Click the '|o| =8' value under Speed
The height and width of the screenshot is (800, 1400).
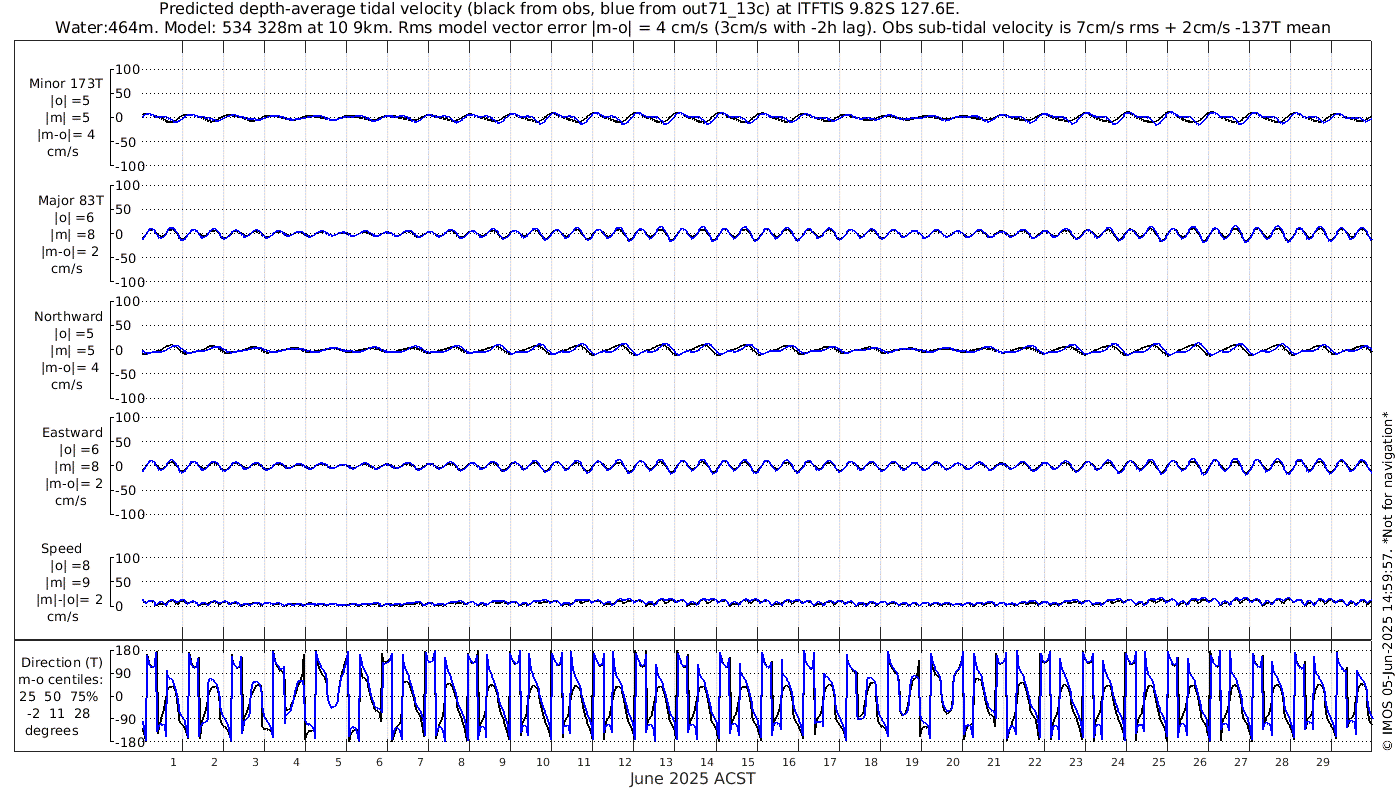pos(70,565)
